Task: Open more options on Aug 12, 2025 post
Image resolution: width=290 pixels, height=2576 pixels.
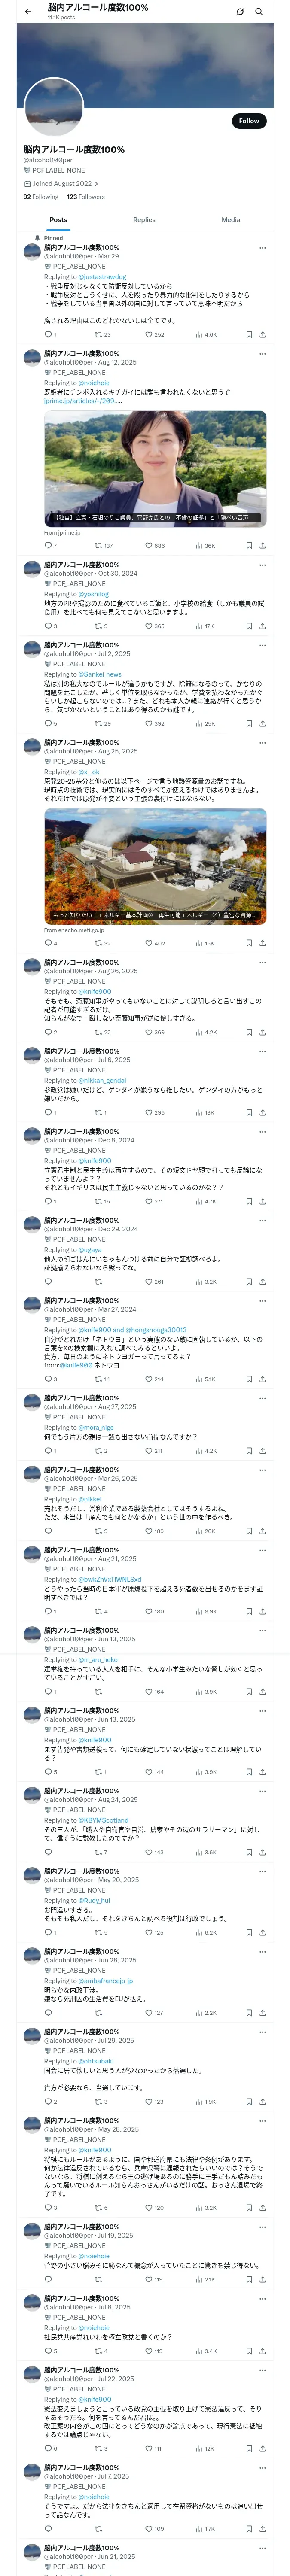Action: [x=263, y=353]
